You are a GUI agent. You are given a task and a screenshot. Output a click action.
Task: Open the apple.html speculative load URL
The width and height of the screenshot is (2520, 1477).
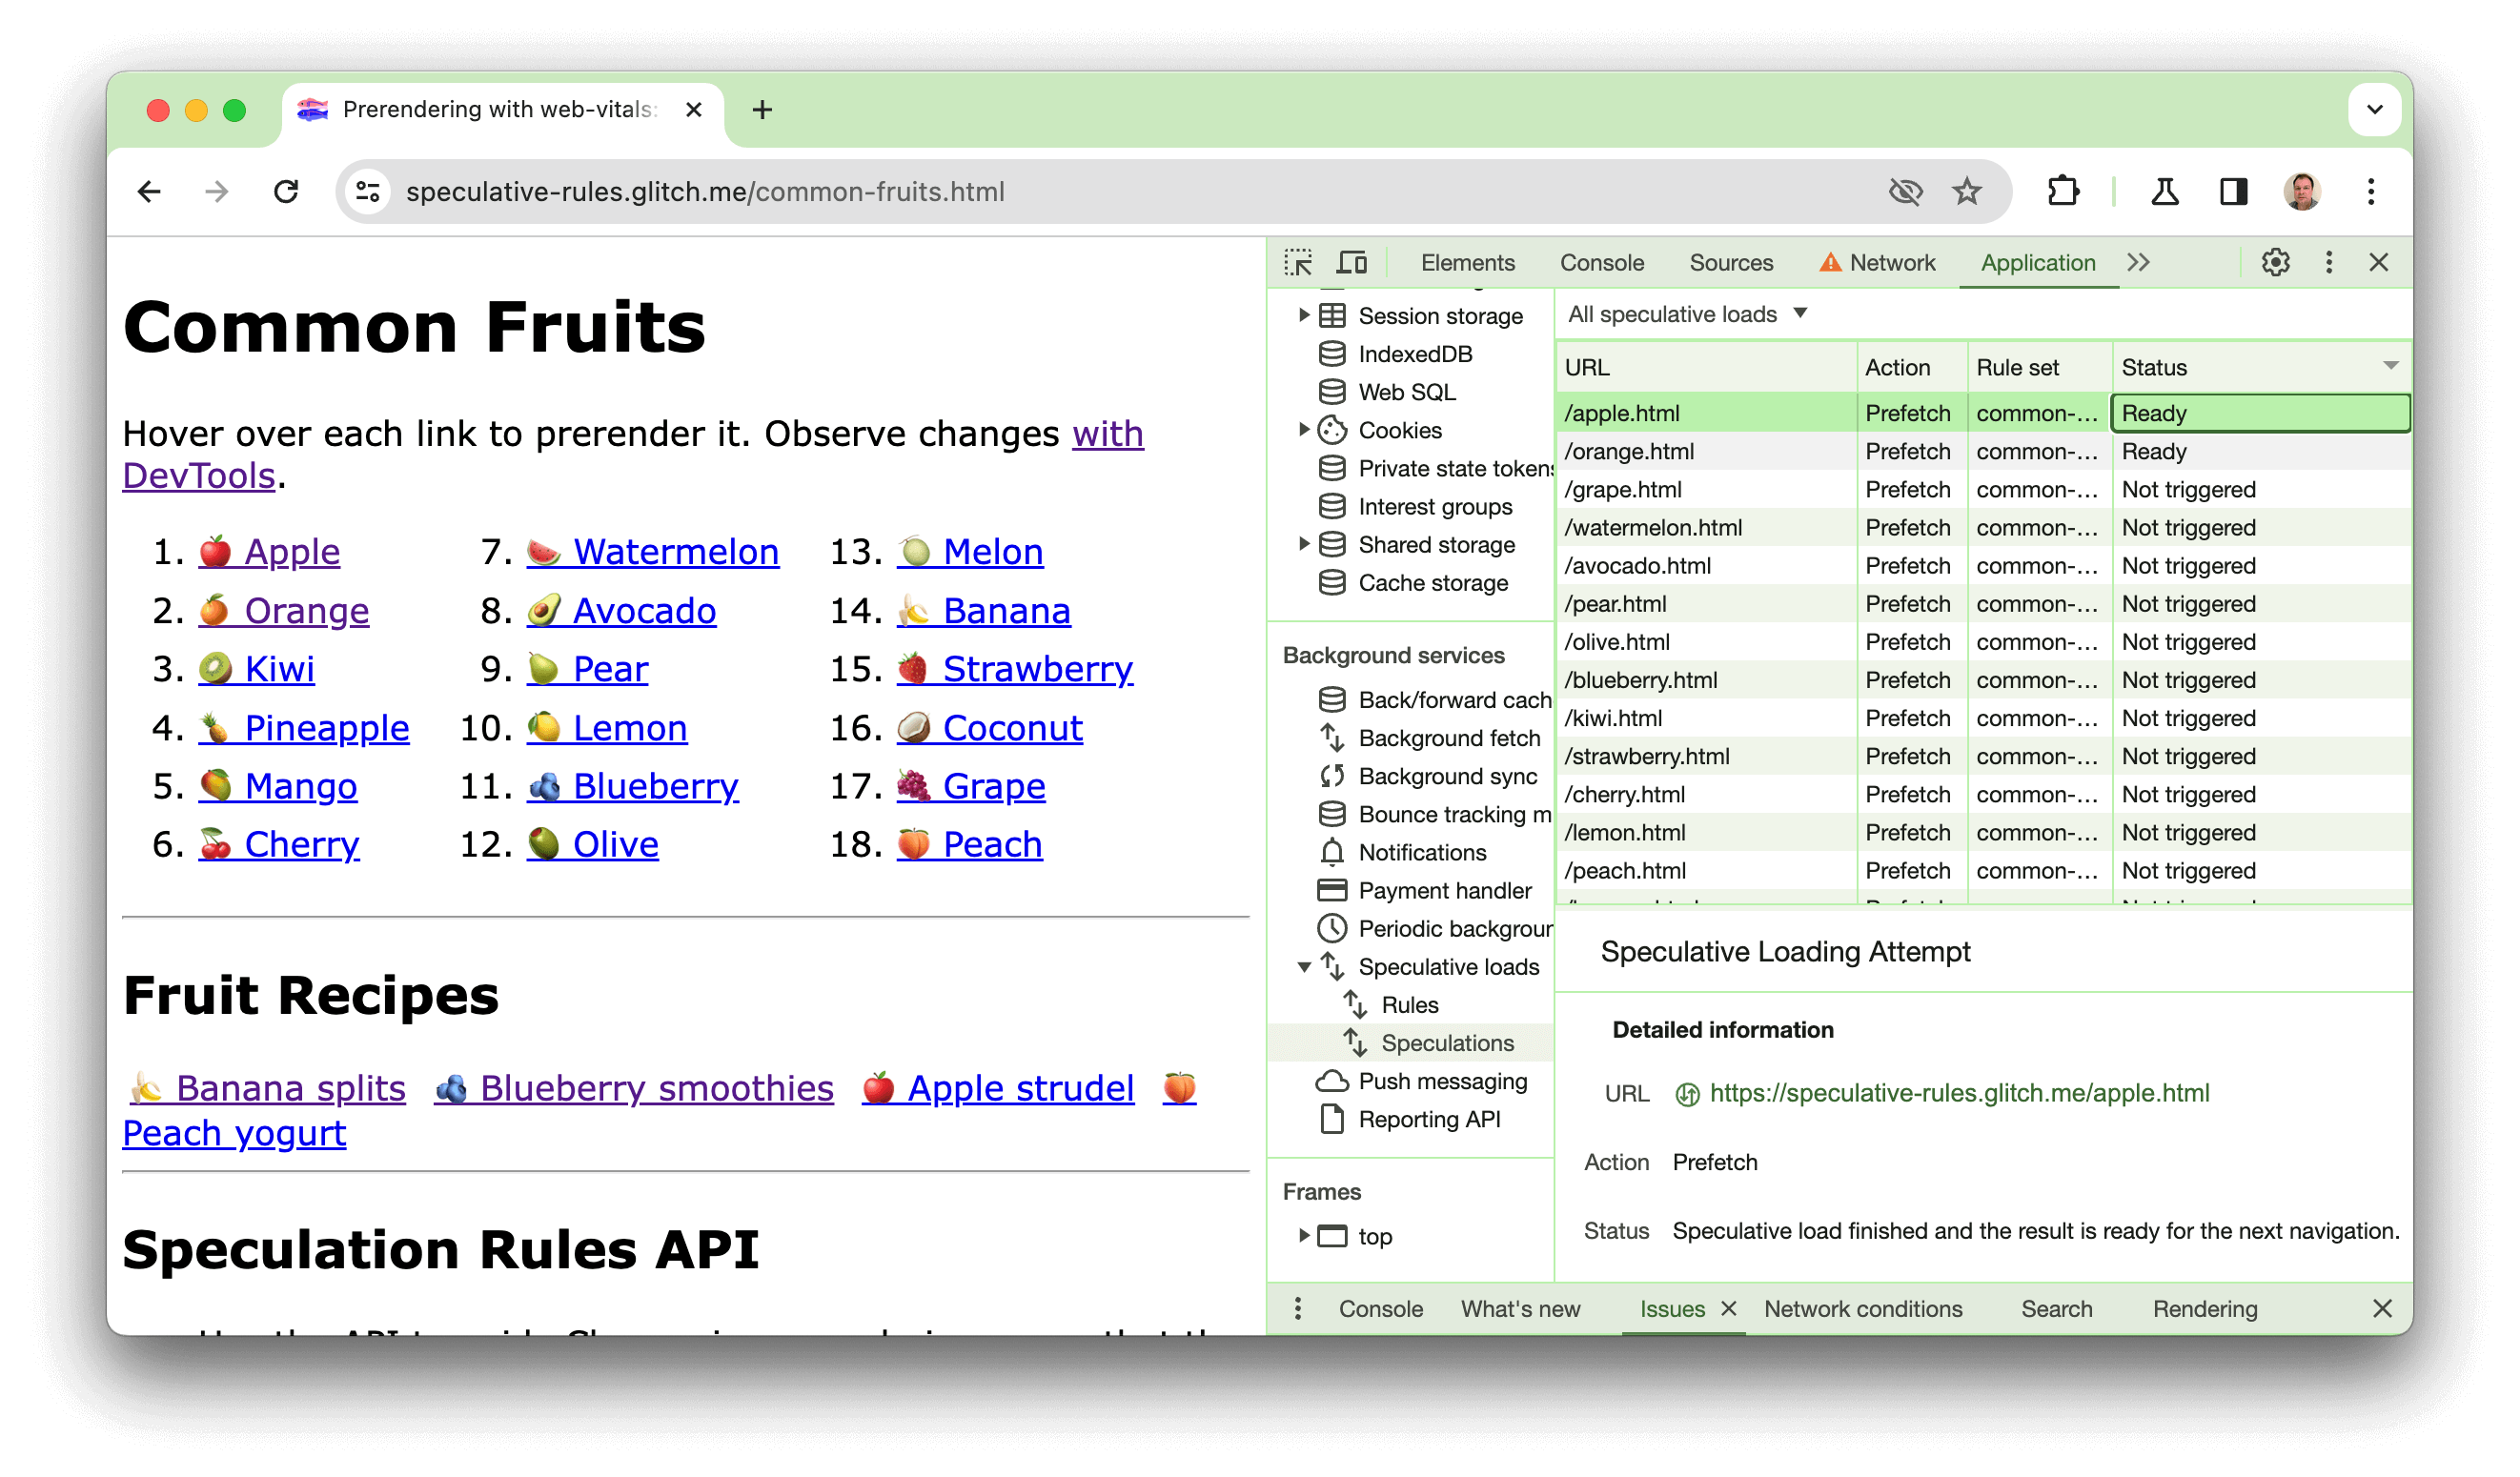(1958, 1092)
